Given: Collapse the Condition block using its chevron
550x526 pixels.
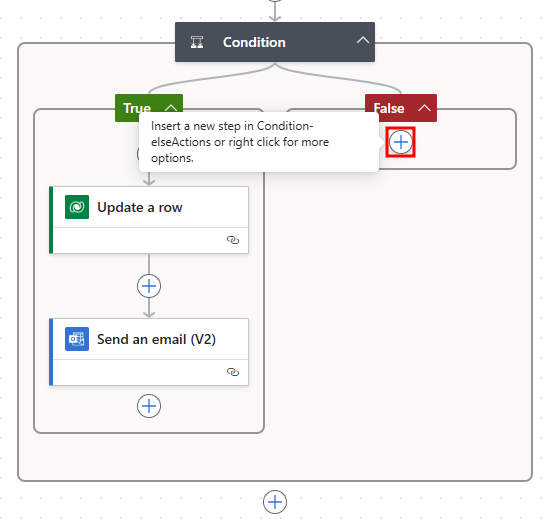Looking at the screenshot, I should click(x=363, y=41).
